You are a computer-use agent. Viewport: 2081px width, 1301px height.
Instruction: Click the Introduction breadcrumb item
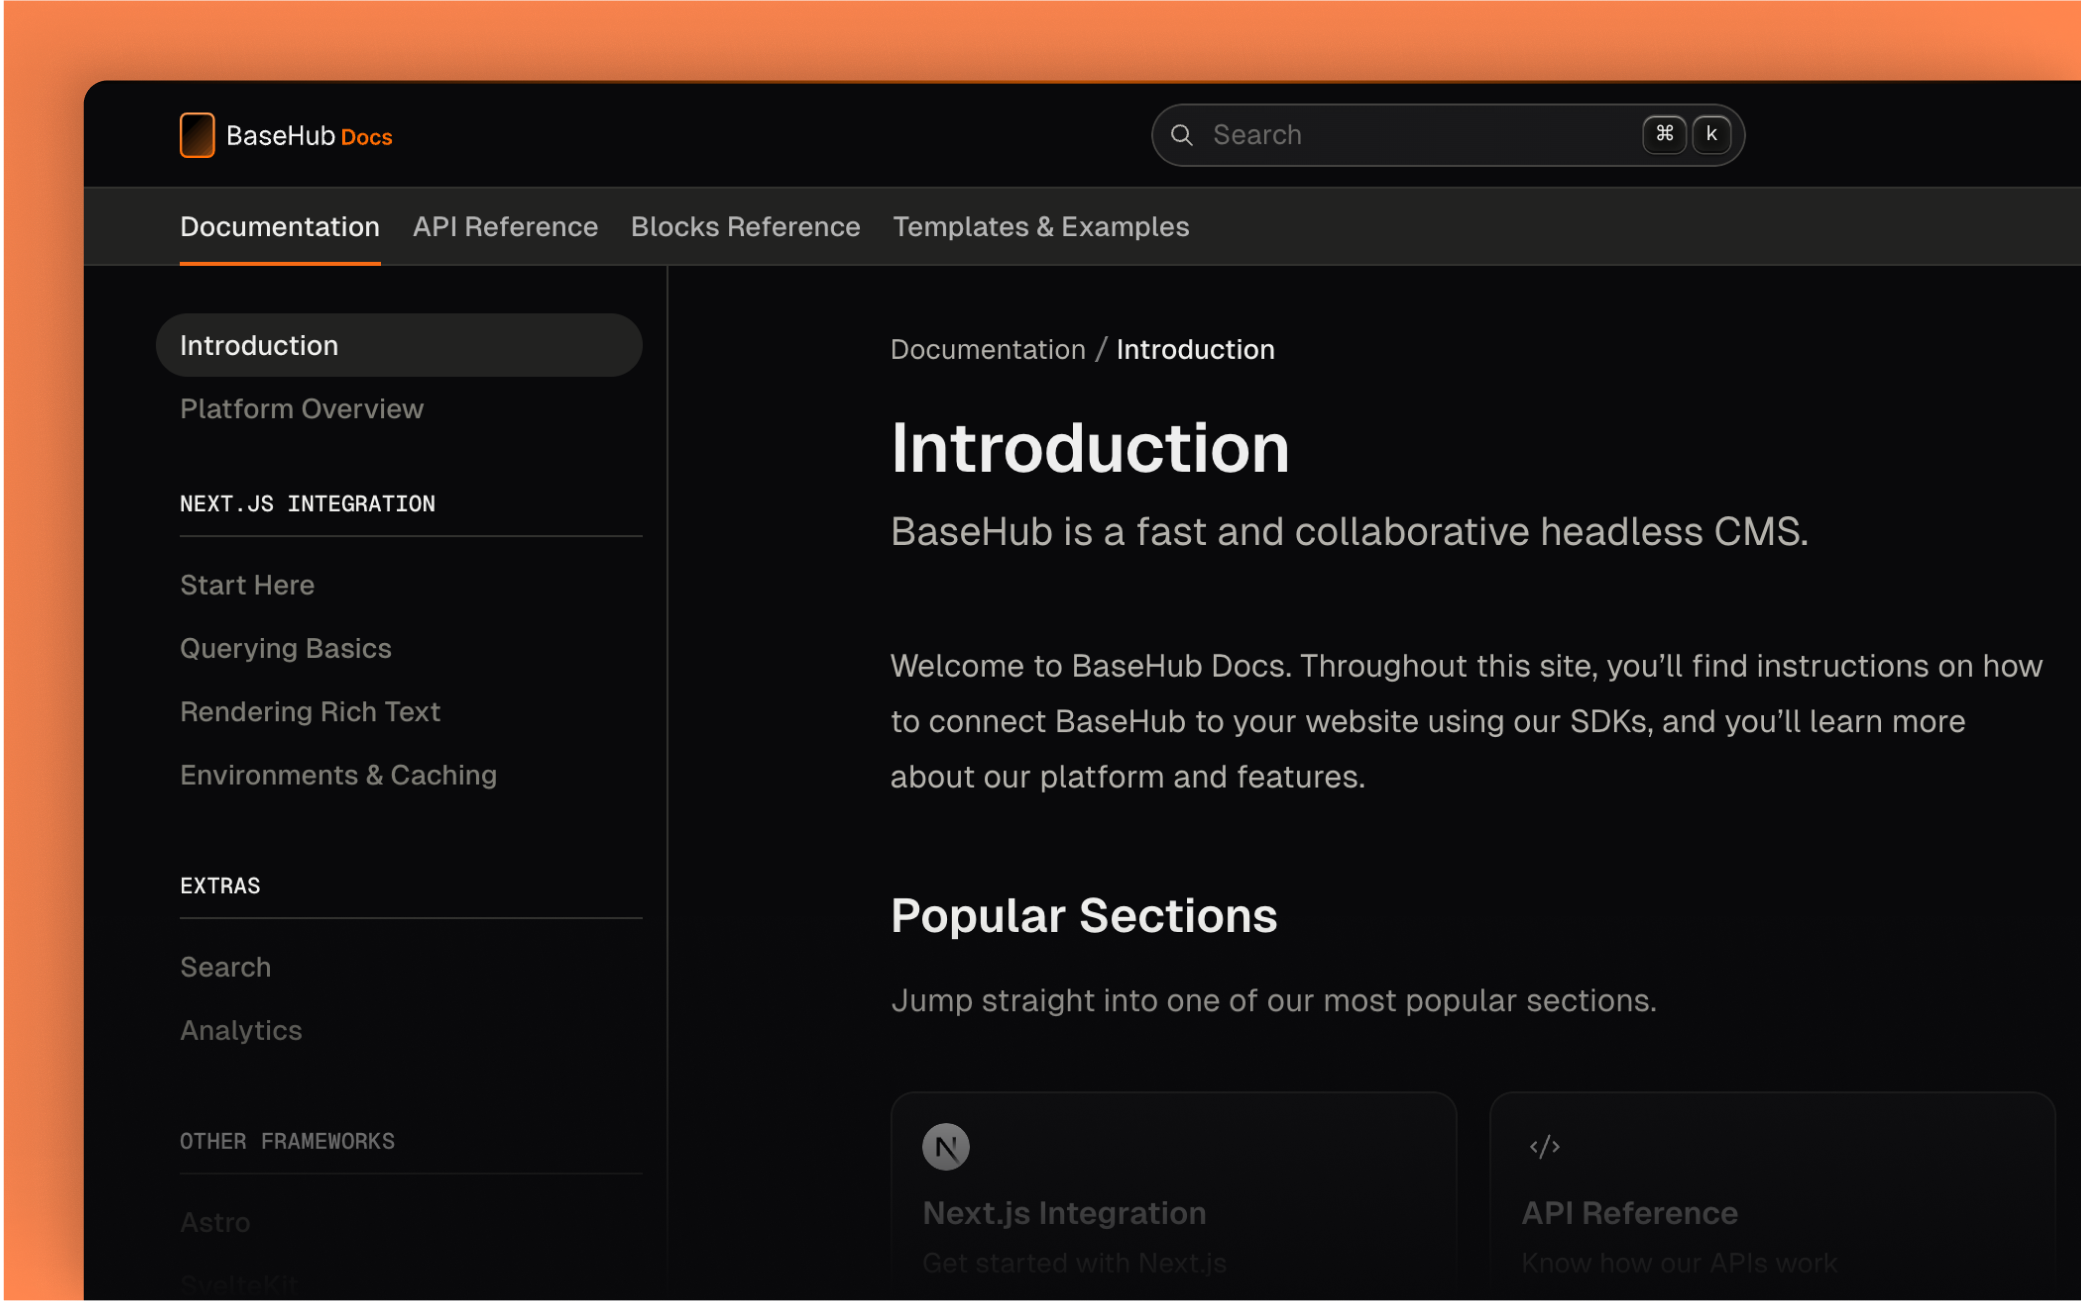tap(1195, 349)
